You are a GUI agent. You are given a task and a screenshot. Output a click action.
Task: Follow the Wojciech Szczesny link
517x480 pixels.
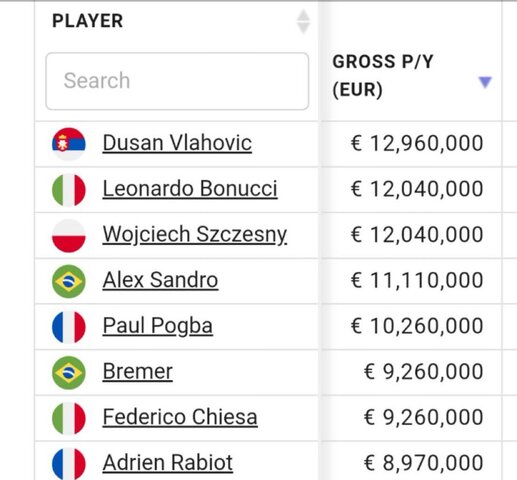tap(195, 235)
